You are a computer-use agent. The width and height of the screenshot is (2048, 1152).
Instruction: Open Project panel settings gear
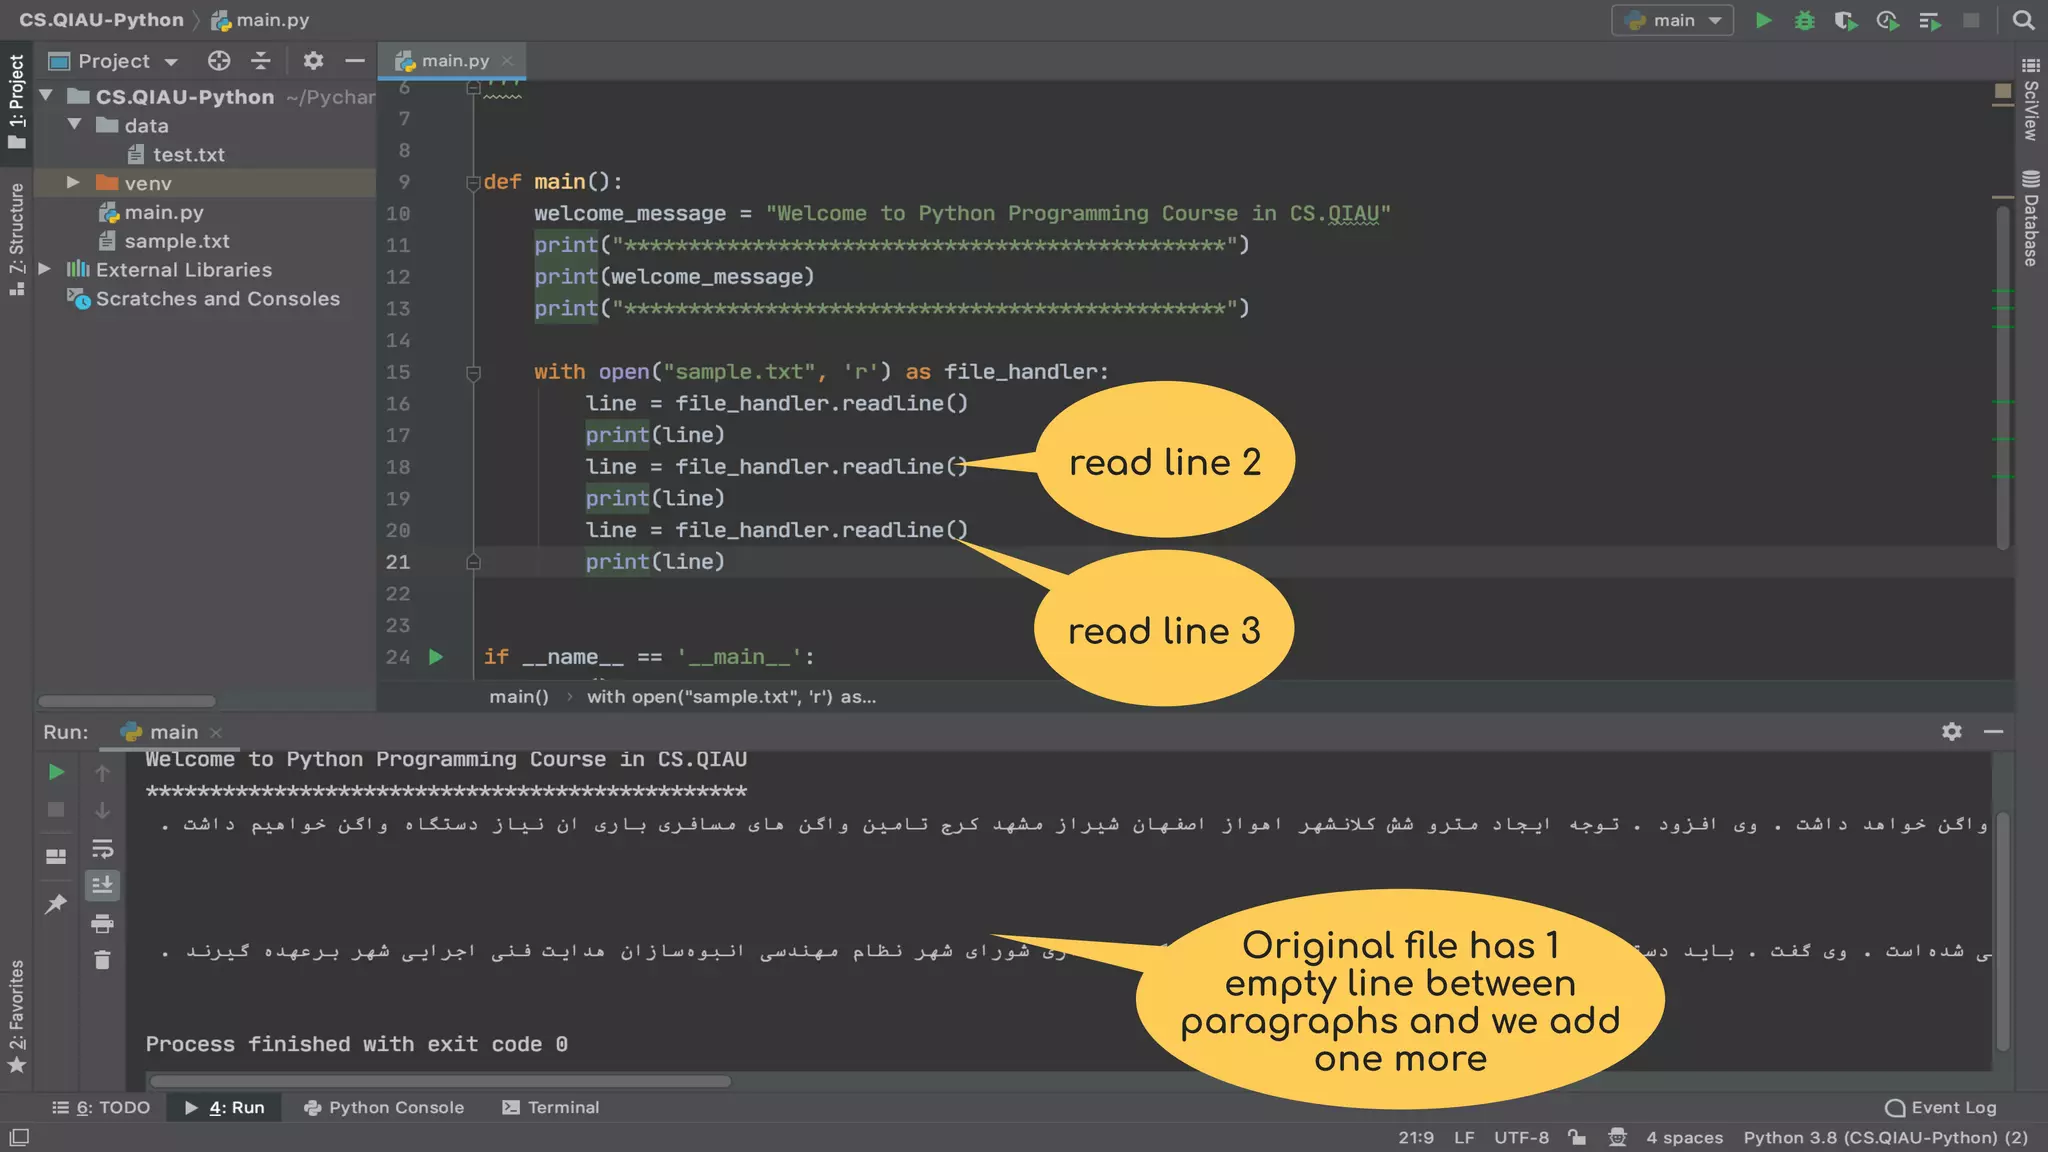pos(313,61)
